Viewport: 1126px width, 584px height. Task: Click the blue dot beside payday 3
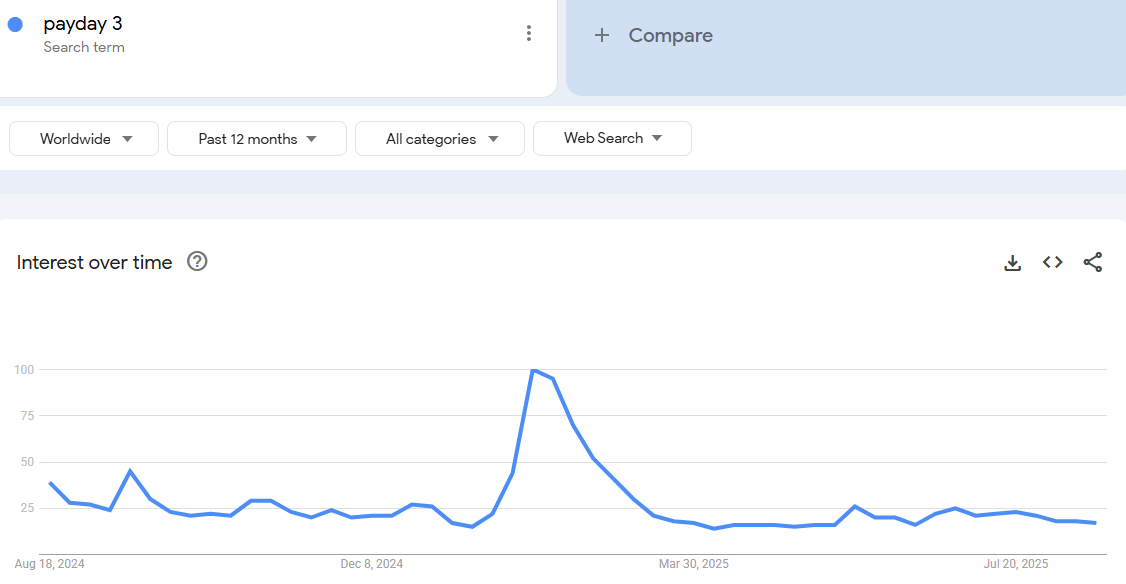(15, 25)
